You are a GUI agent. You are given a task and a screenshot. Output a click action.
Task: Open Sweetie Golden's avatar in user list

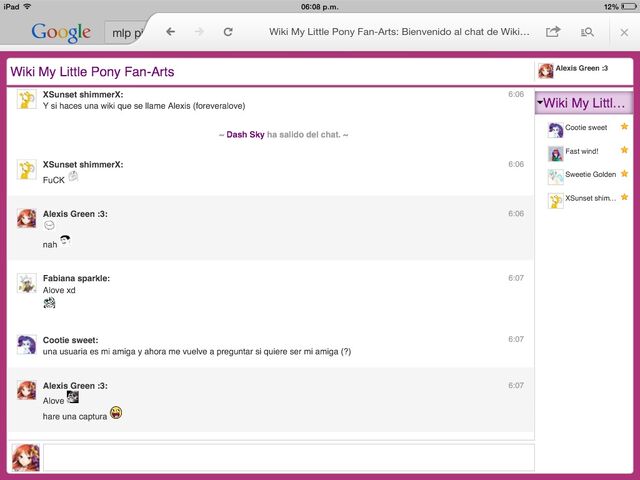click(556, 177)
